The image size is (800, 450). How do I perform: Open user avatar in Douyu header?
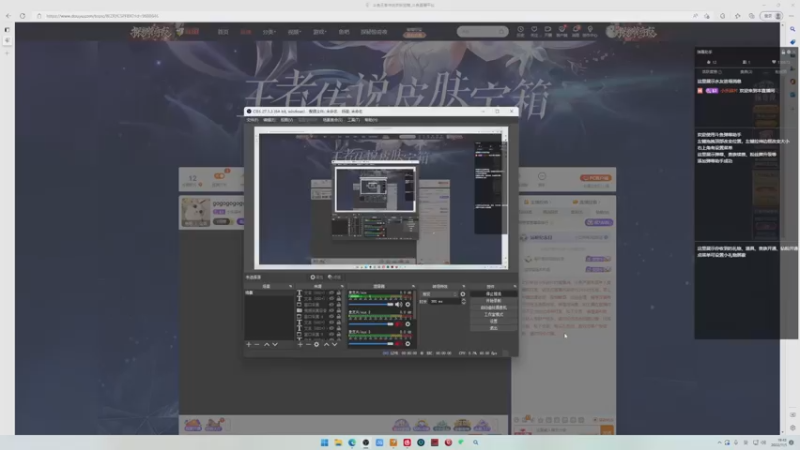pyautogui.click(x=611, y=32)
